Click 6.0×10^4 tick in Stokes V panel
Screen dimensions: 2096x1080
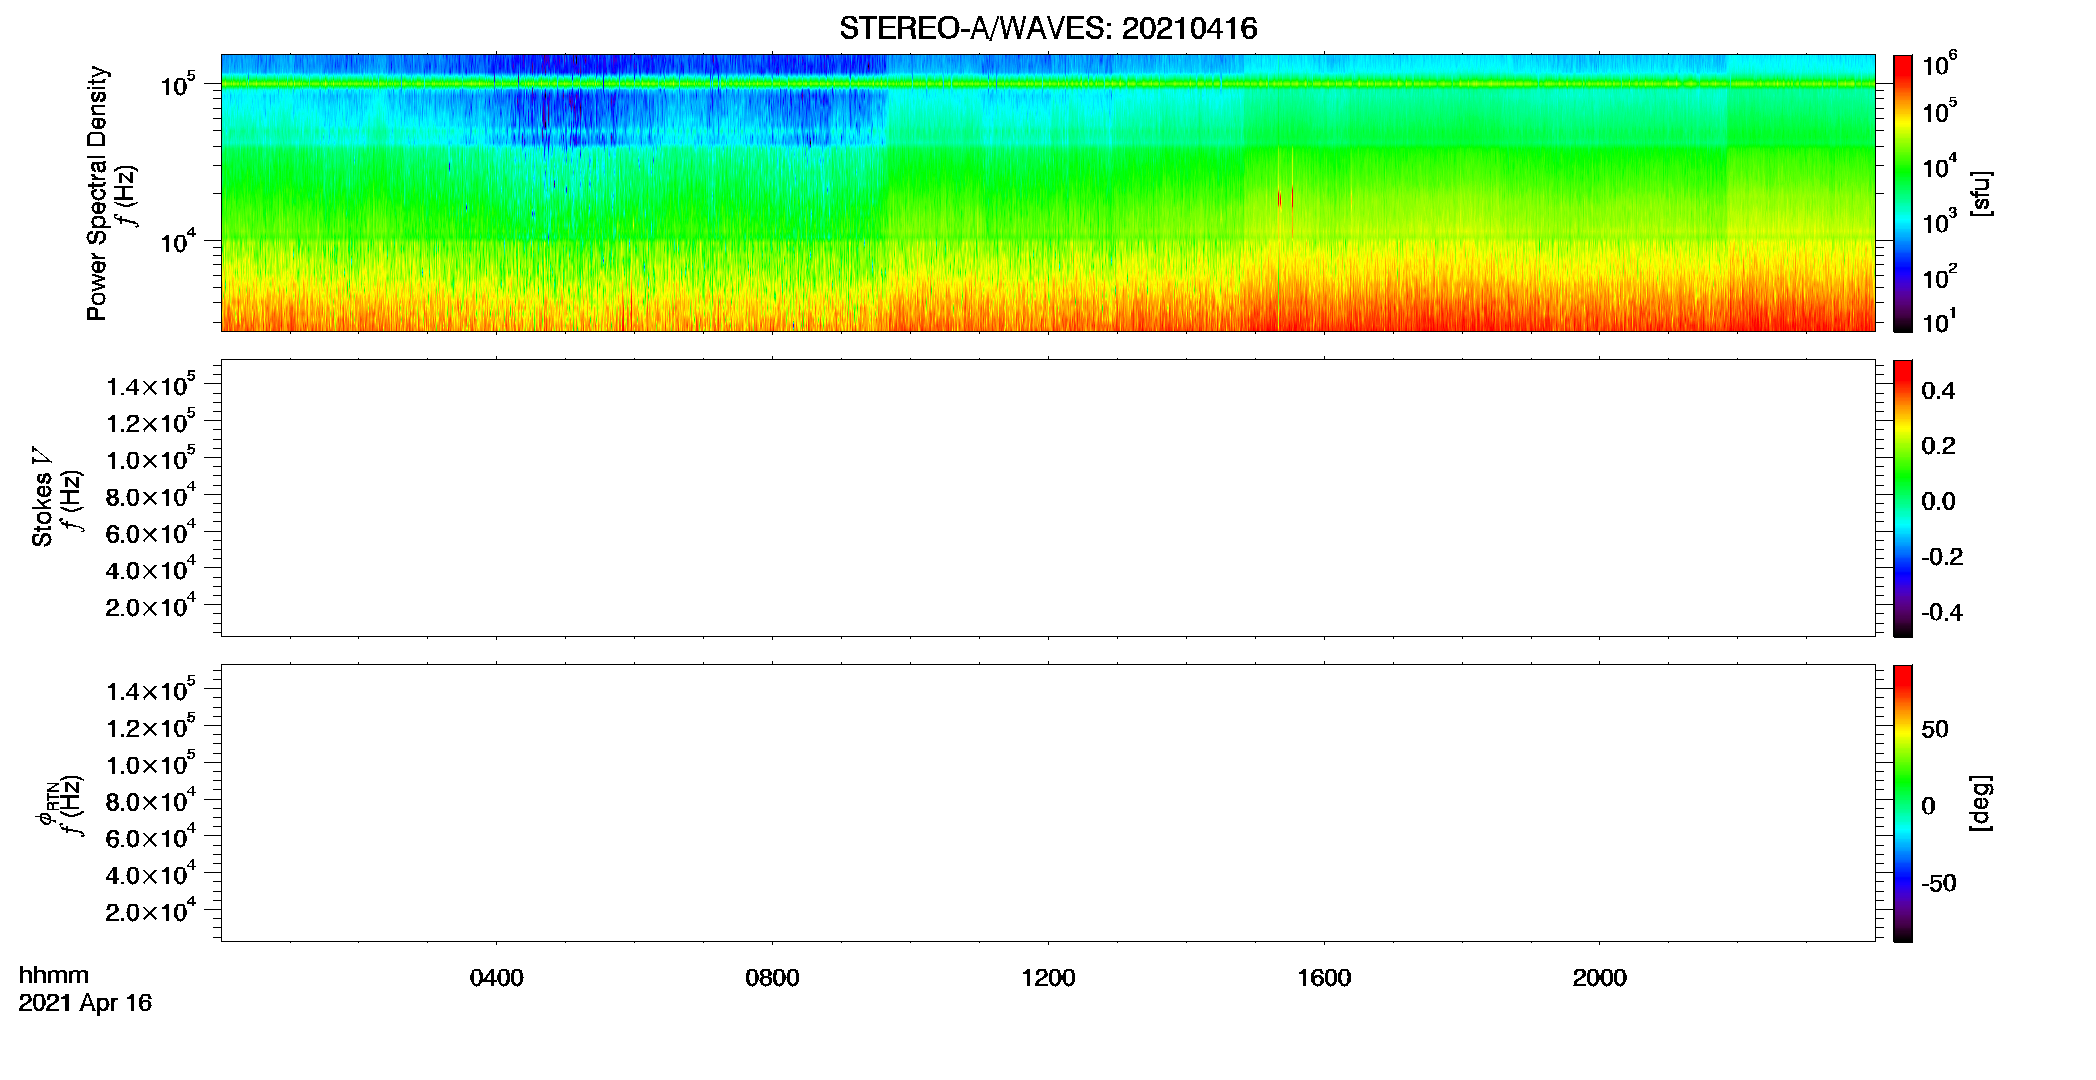point(151,532)
